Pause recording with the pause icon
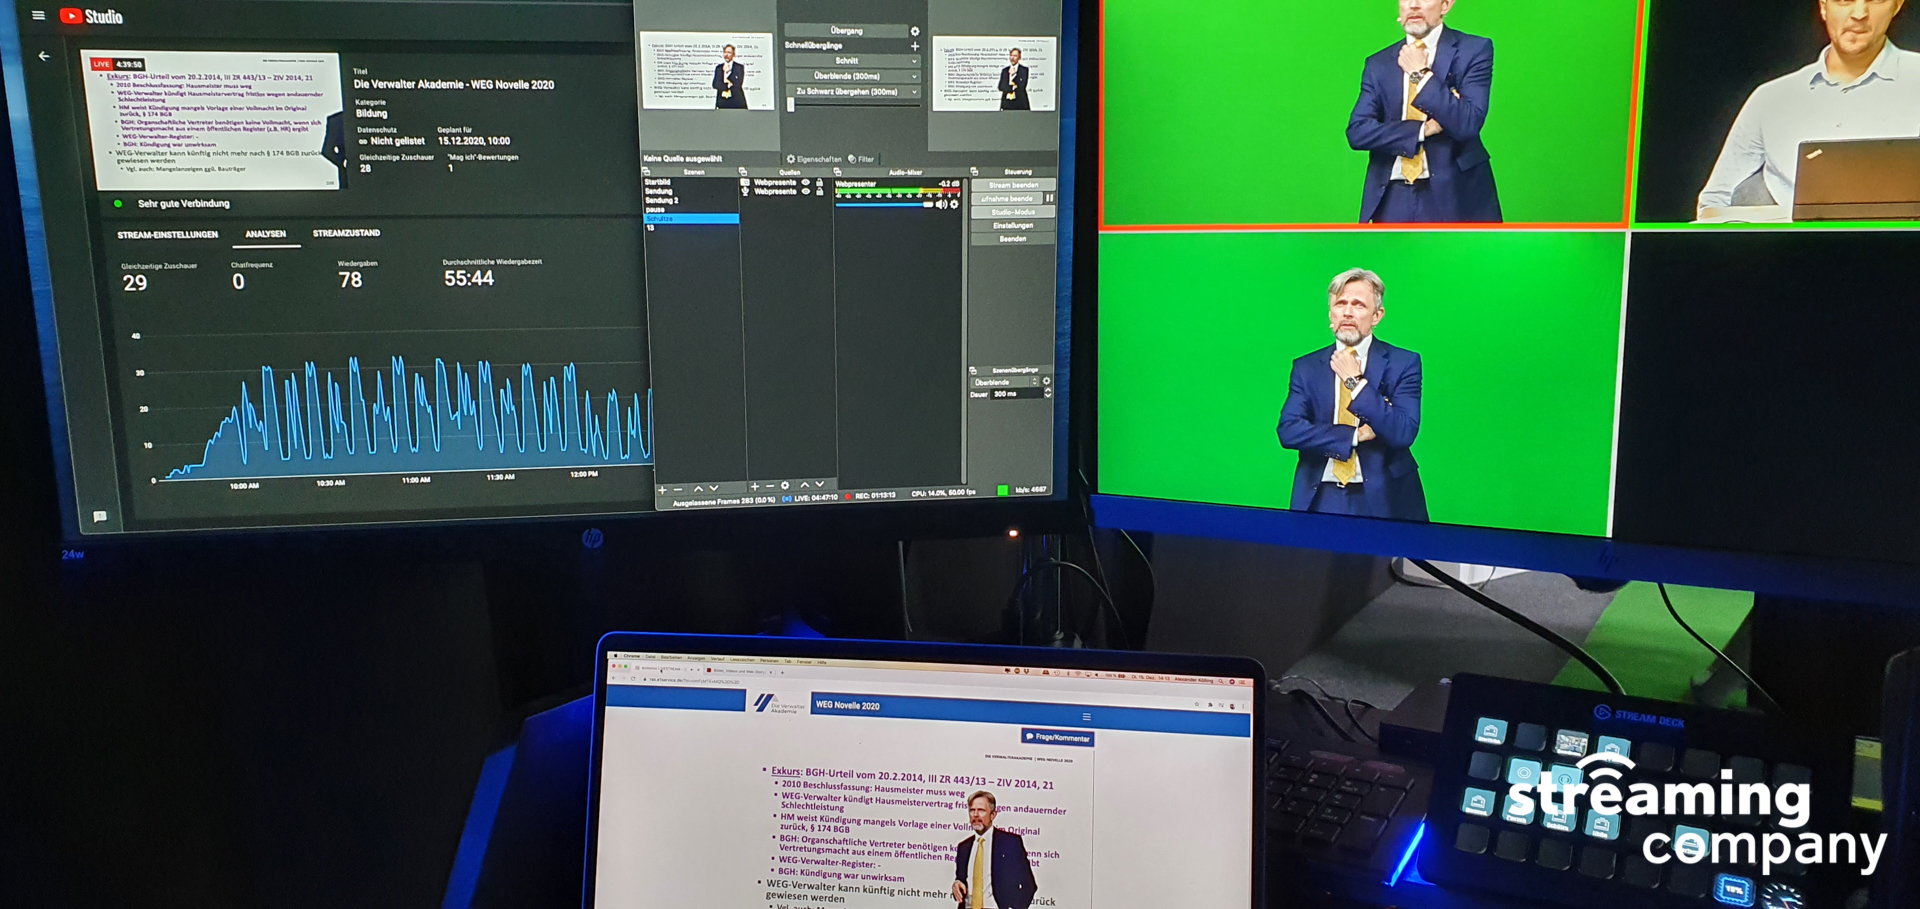This screenshot has width=1920, height=909. 1049,198
